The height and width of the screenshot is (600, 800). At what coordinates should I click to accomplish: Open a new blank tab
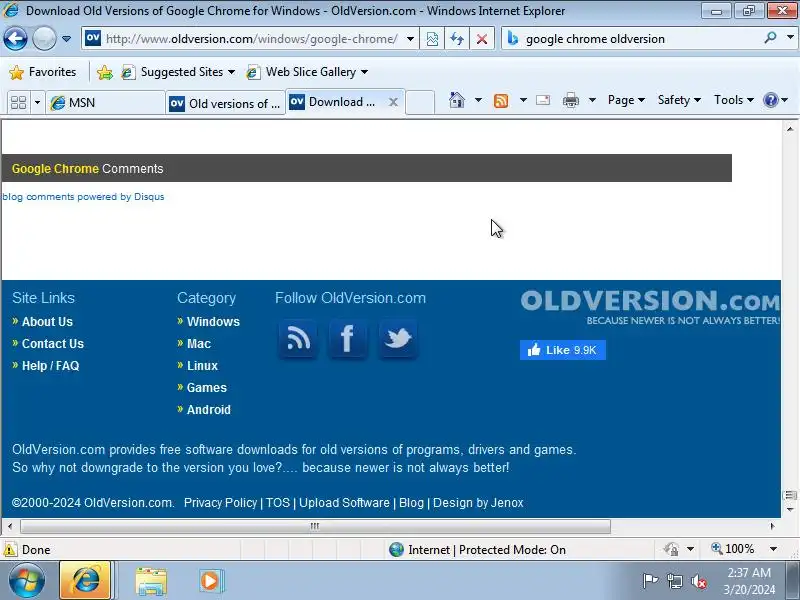coord(420,102)
